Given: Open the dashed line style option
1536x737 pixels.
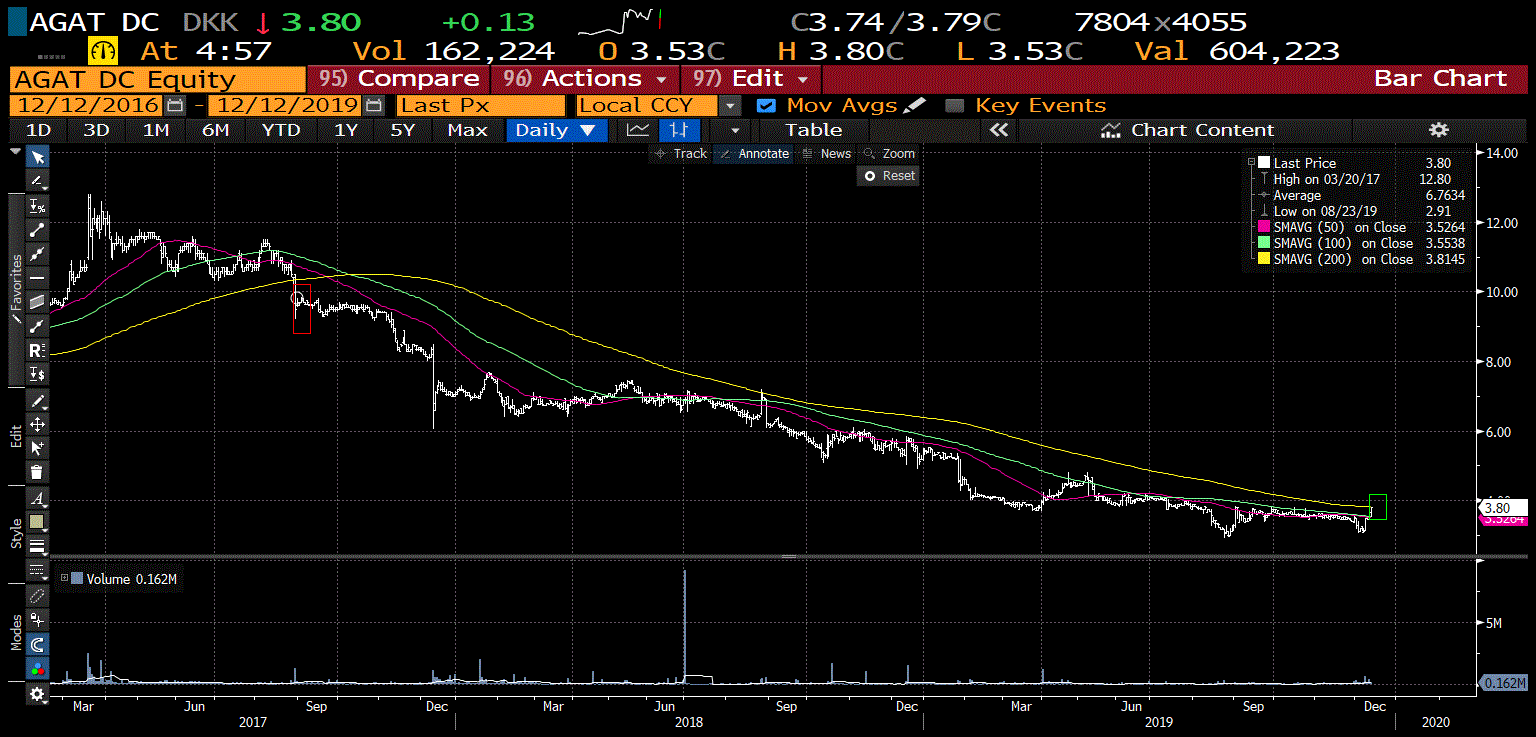Looking at the screenshot, I should tap(38, 570).
